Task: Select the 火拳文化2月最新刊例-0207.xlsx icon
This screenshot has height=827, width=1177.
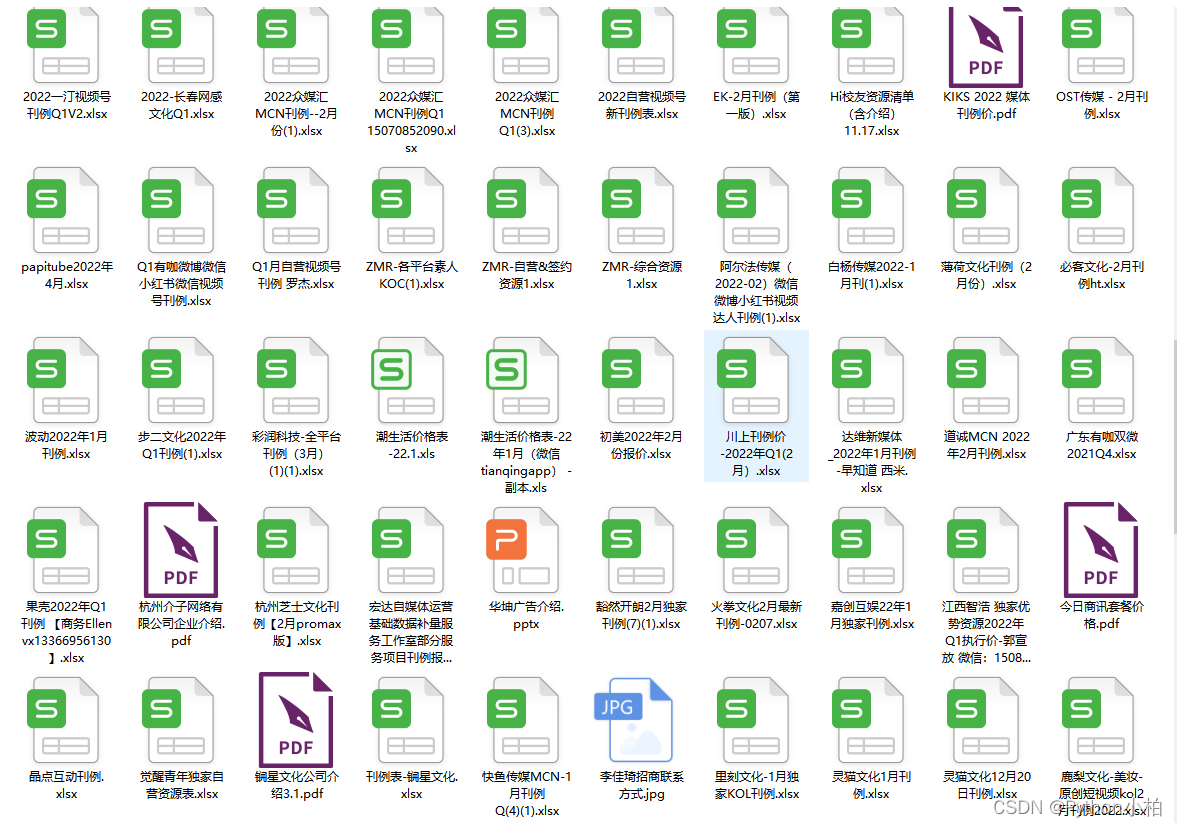Action: point(753,550)
